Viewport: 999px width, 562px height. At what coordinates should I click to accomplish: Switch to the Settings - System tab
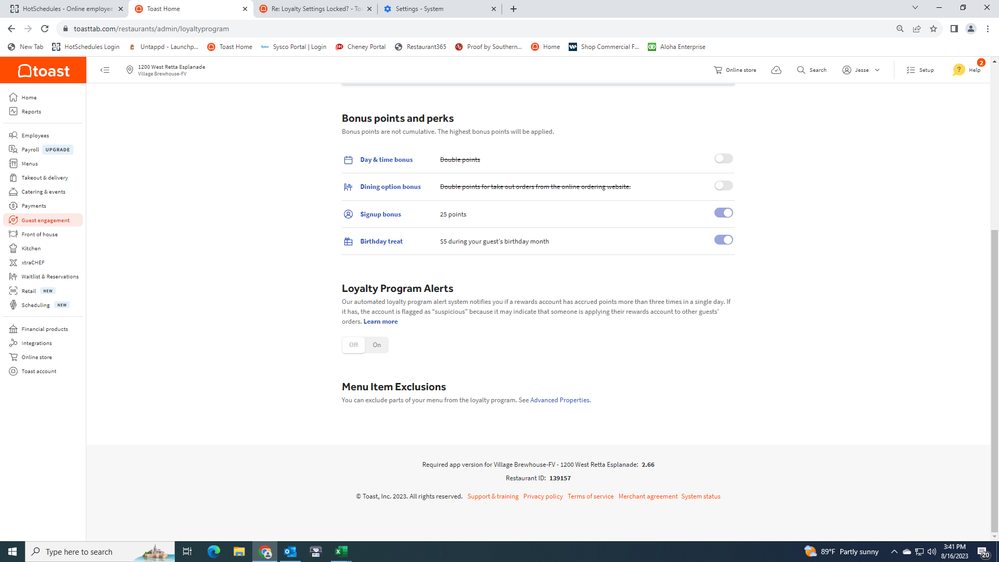point(439,9)
